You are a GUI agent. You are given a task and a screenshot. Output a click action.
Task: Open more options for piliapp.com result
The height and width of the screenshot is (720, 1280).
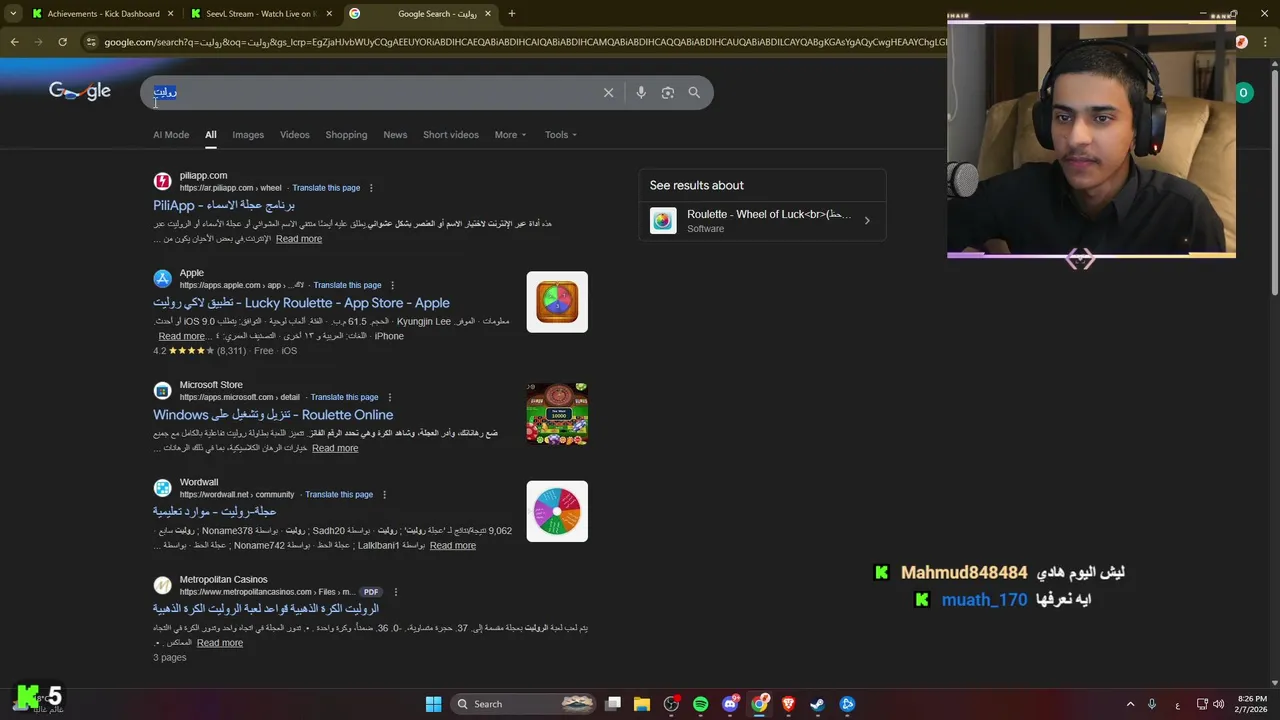pos(371,188)
